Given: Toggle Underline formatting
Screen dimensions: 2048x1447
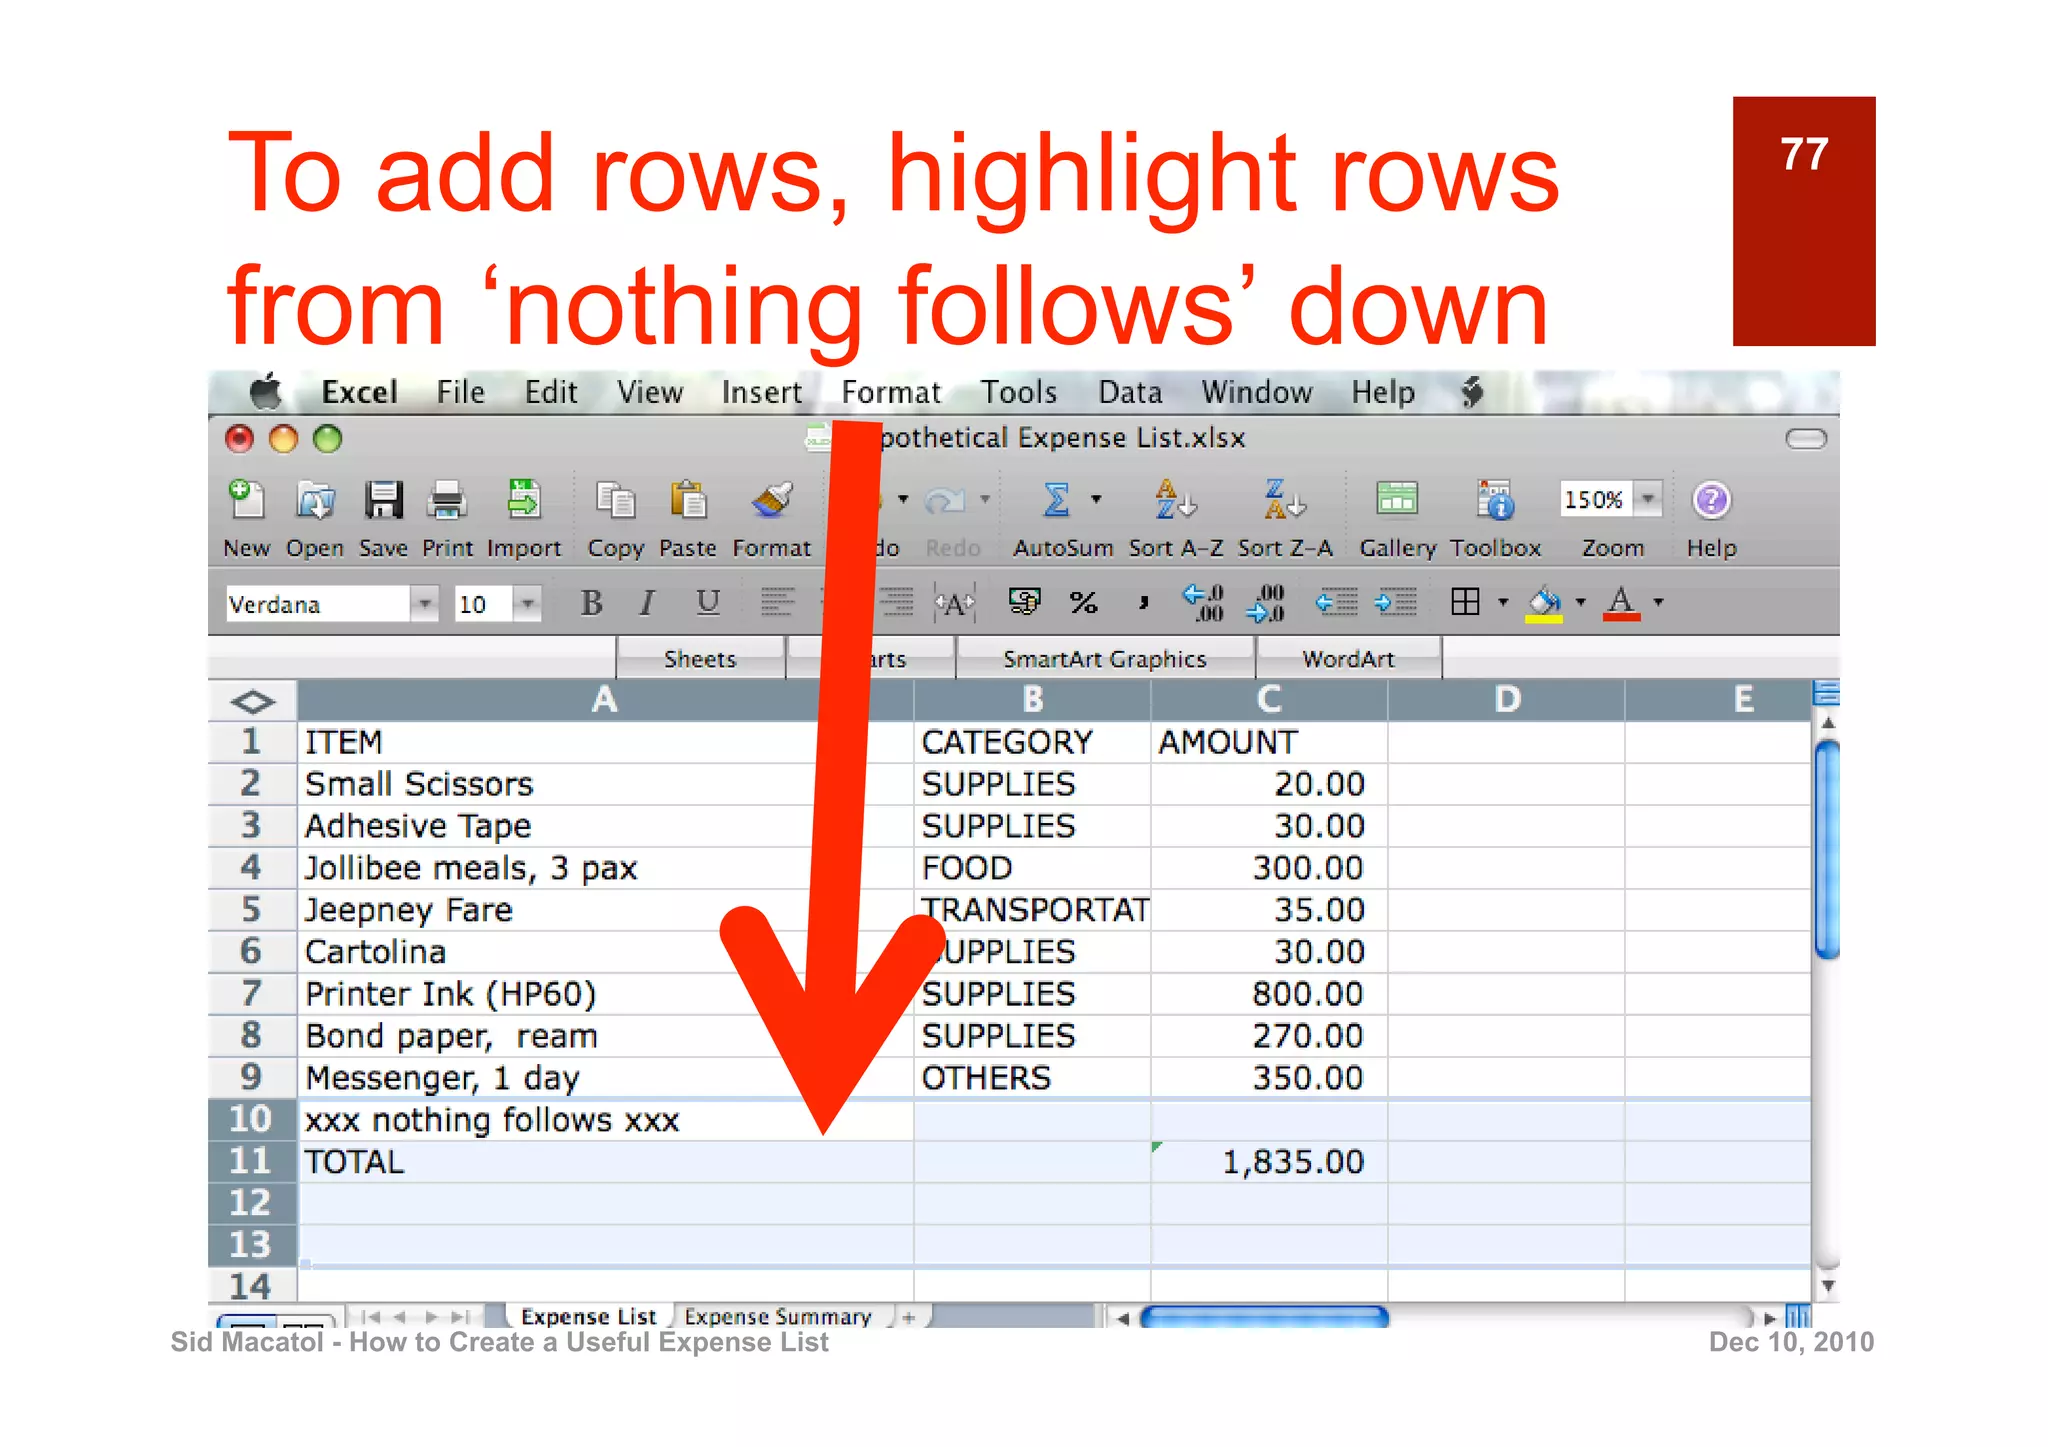Looking at the screenshot, I should (x=707, y=602).
